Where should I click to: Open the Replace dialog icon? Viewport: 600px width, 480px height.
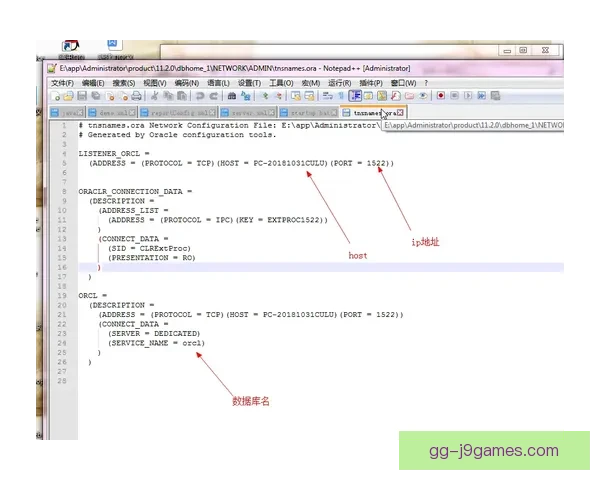tap(246, 96)
